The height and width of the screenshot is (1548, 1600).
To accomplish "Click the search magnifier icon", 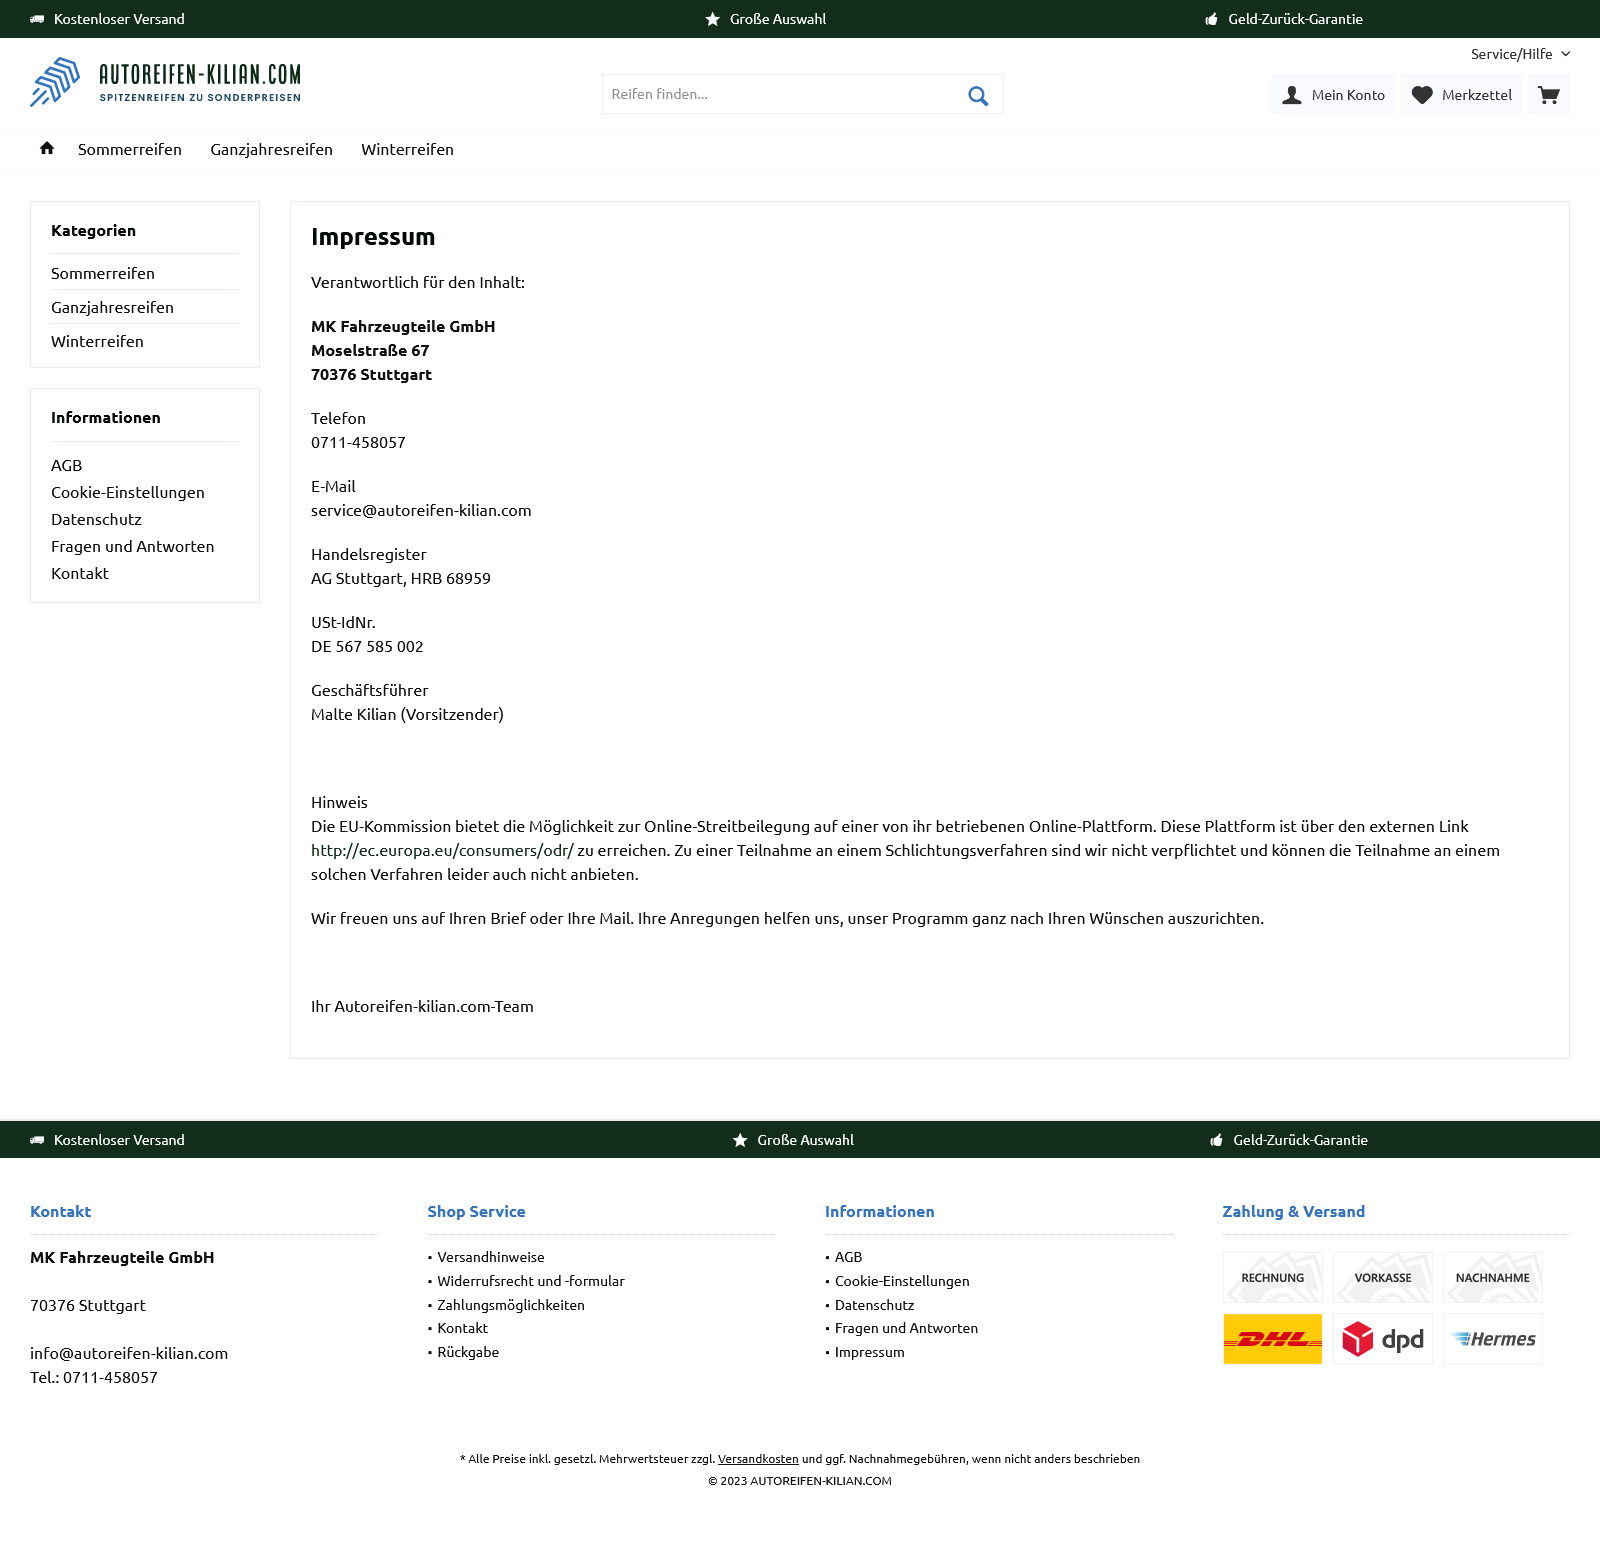I will [x=978, y=95].
